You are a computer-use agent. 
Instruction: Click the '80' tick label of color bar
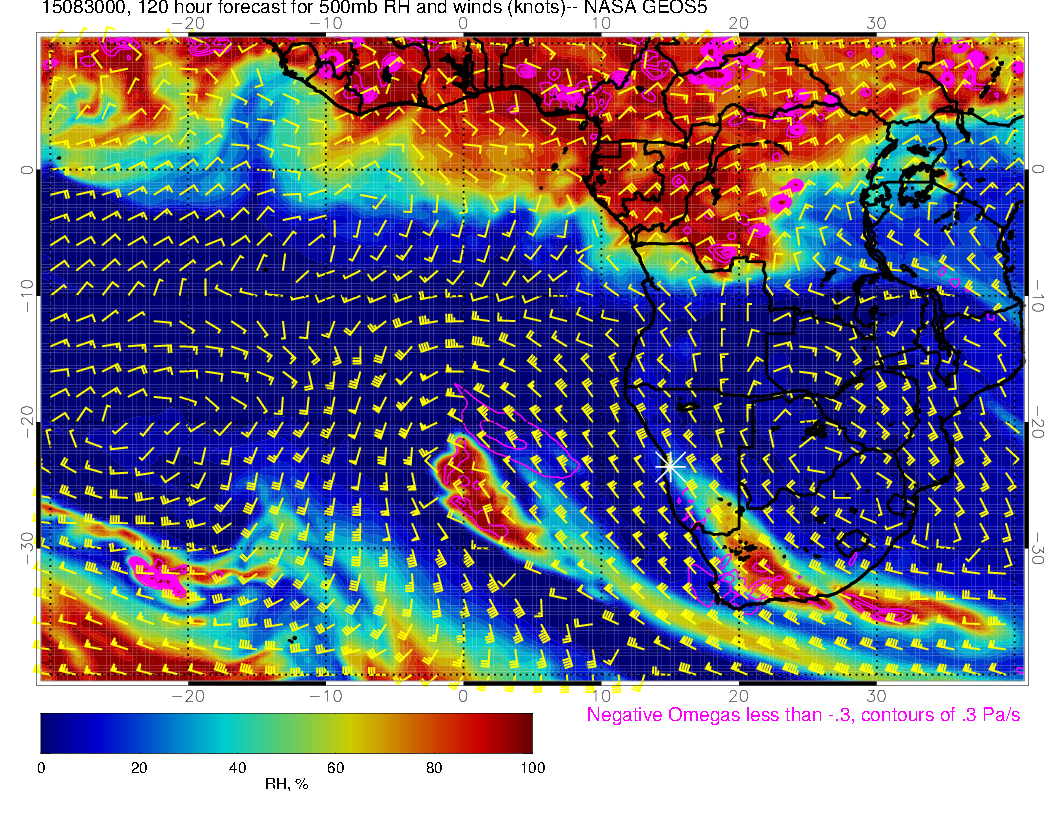tap(434, 768)
